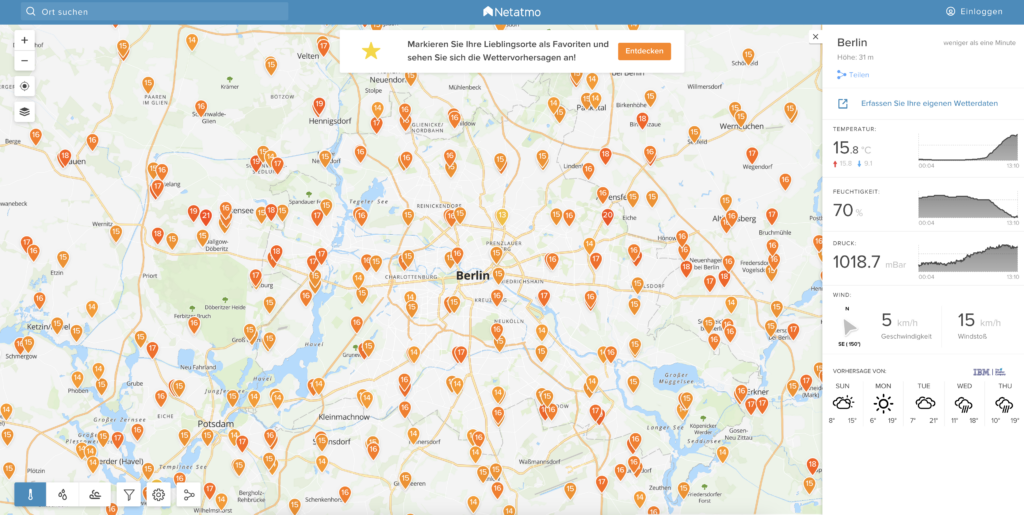Viewport: 1024px width, 515px height.
Task: Switch map to wind view
Action: [95, 494]
